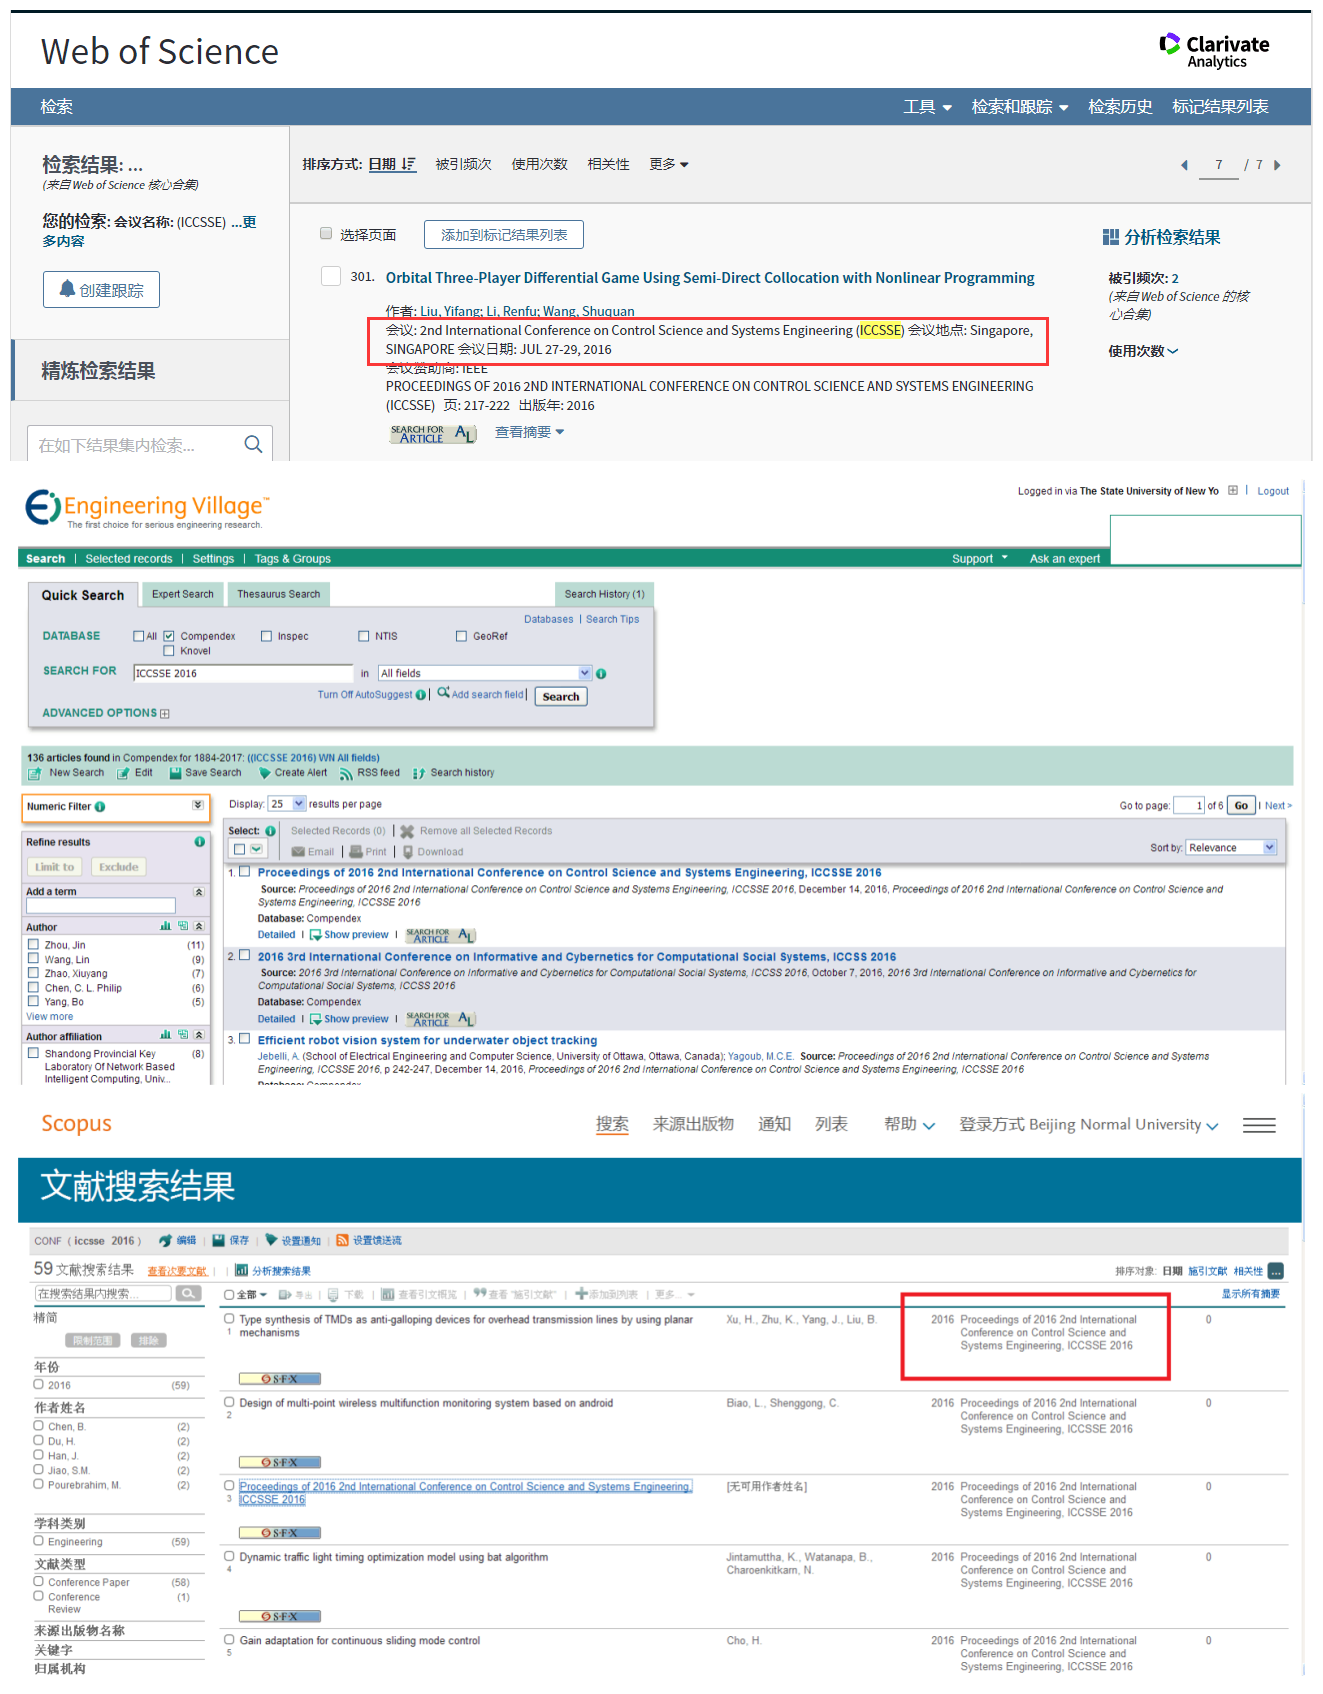Click the Scopus 设置馈送流 RSS icon

342,1240
